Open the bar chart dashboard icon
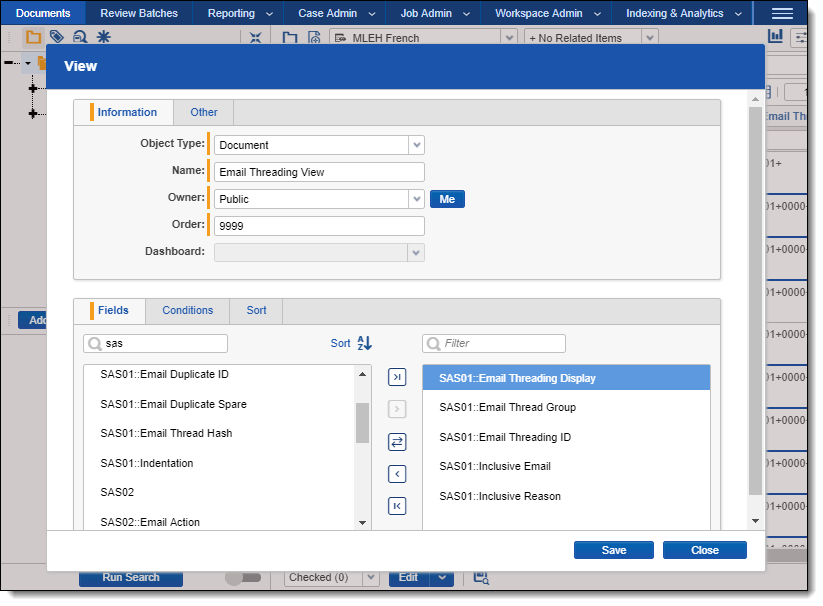Screen dimensions: 823x606 775,36
